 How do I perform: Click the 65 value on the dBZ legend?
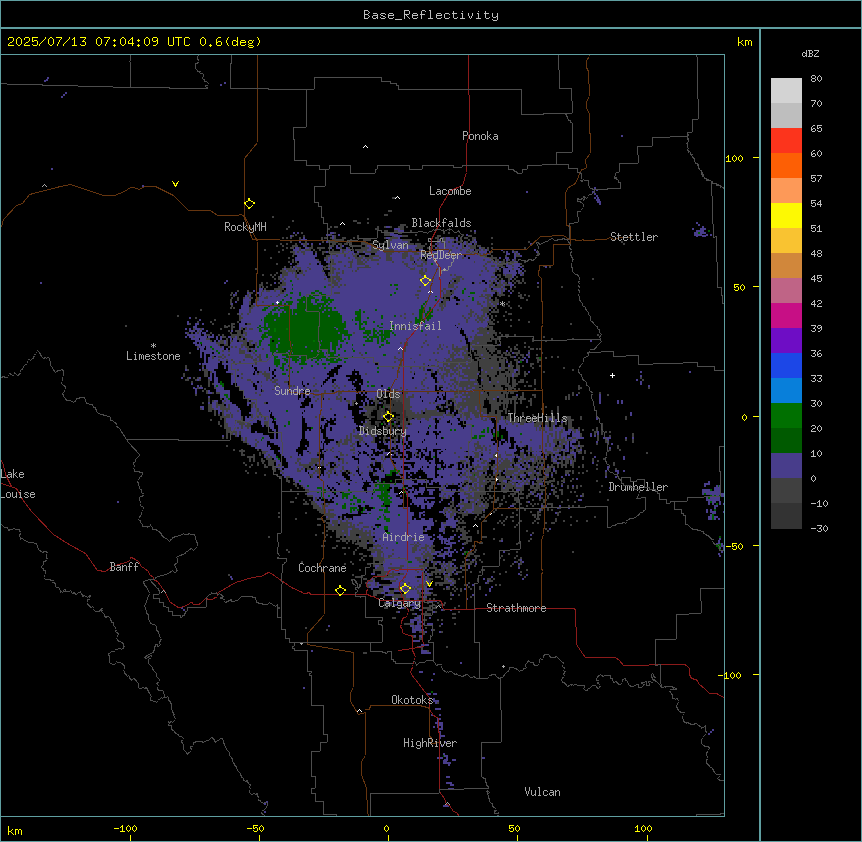tap(816, 129)
